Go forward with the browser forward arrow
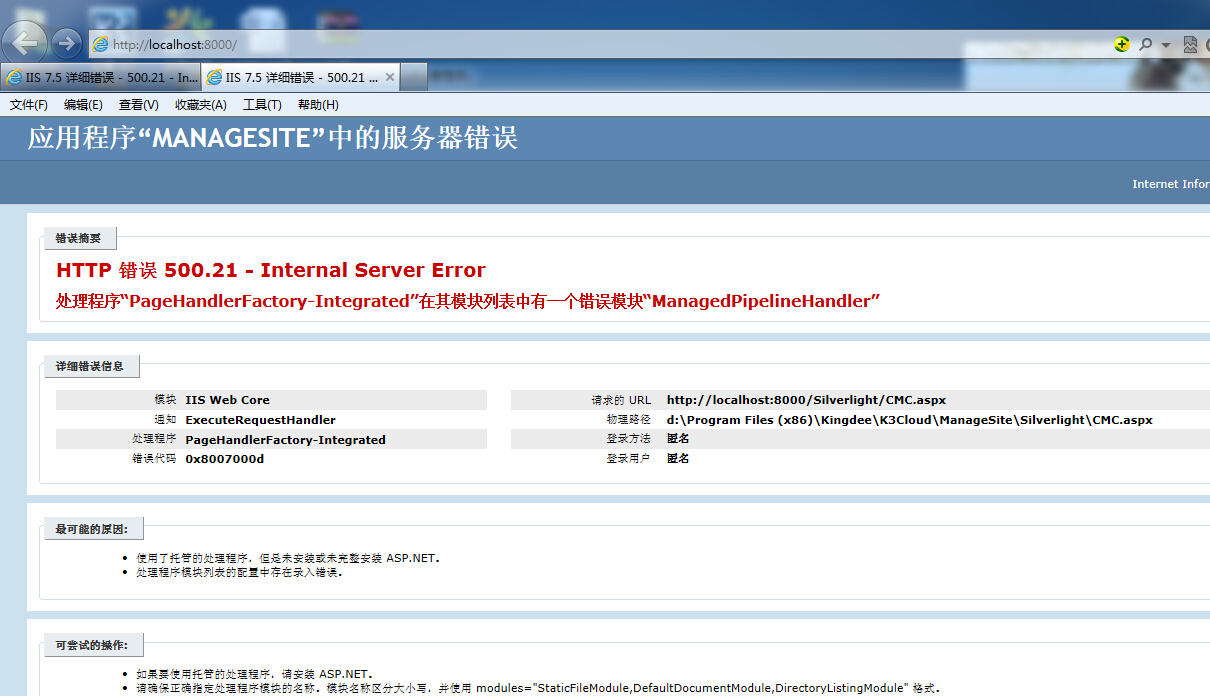 coord(66,43)
